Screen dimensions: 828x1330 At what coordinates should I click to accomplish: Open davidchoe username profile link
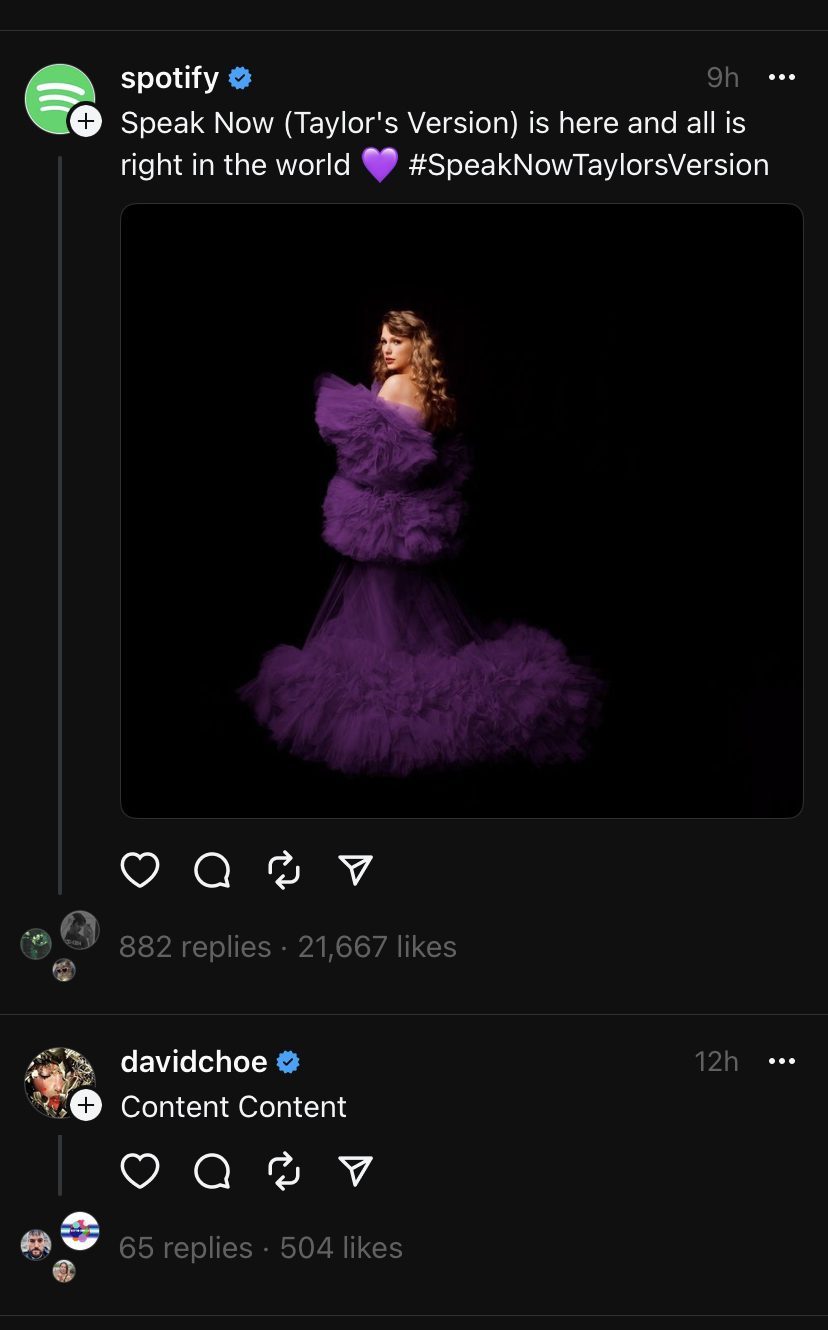tap(194, 1062)
